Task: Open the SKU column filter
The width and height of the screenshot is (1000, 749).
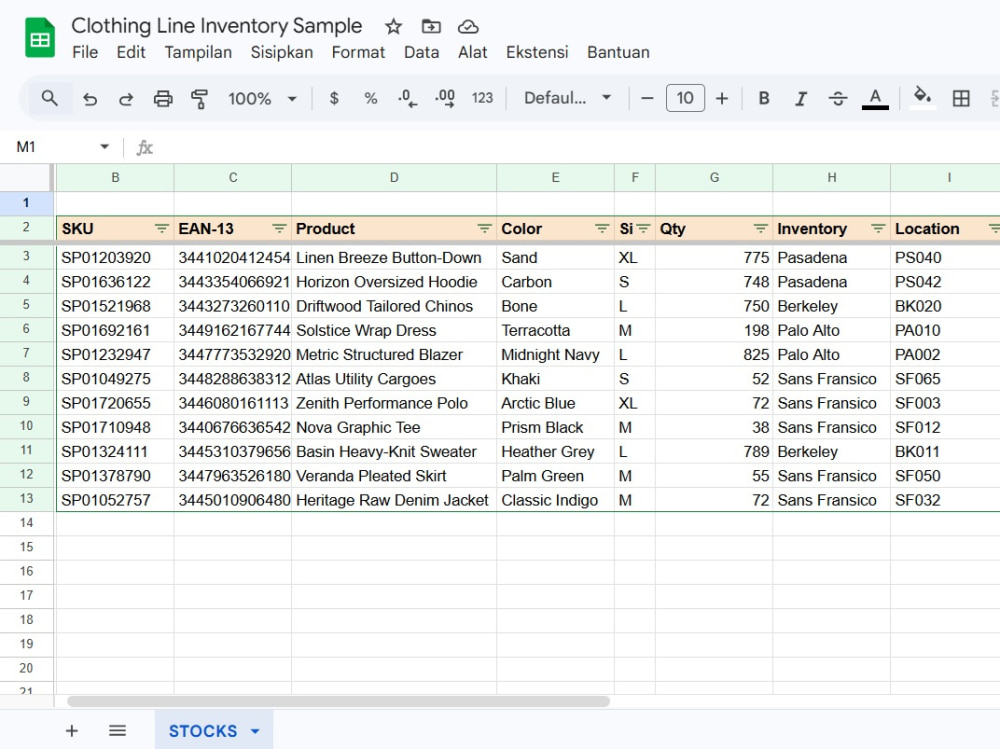Action: click(161, 228)
